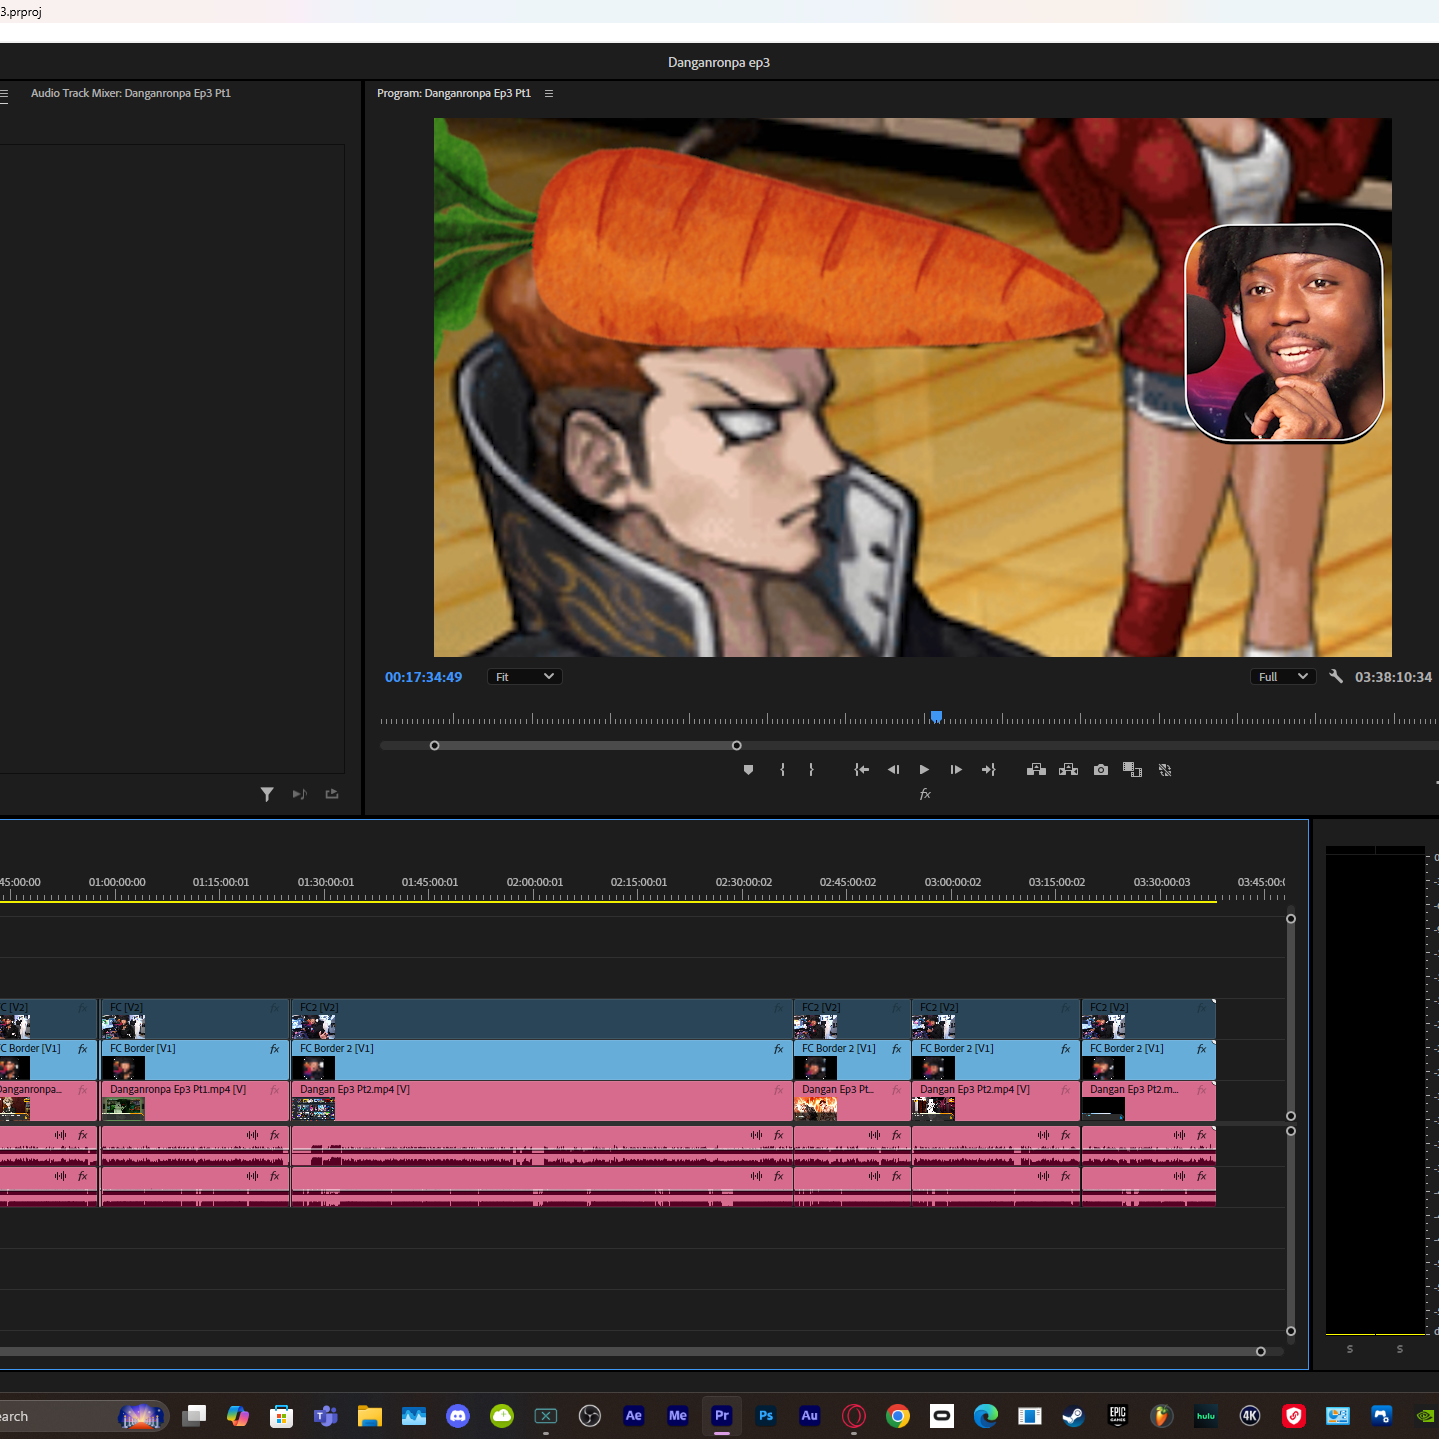Viewport: 1439px width, 1439px height.
Task: Click the play in-to-out icon in Audio Mixer
Action: (300, 794)
